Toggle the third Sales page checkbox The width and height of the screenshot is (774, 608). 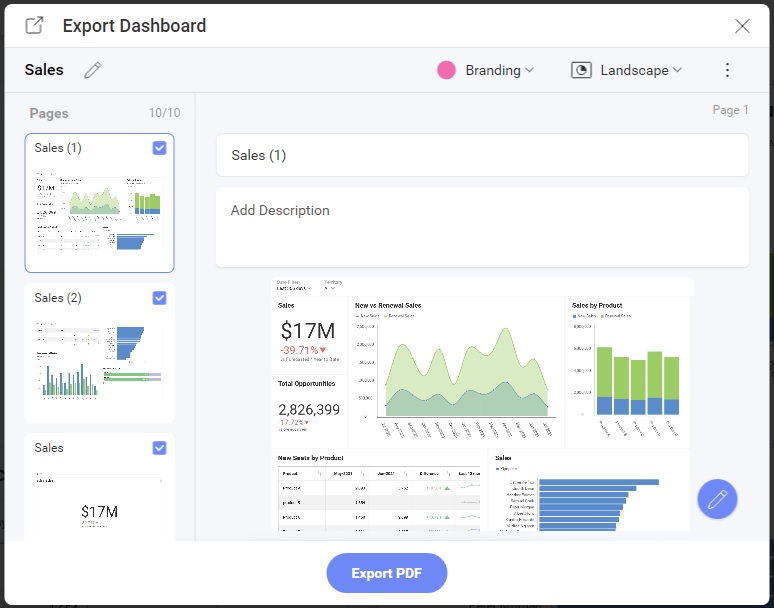tap(159, 448)
